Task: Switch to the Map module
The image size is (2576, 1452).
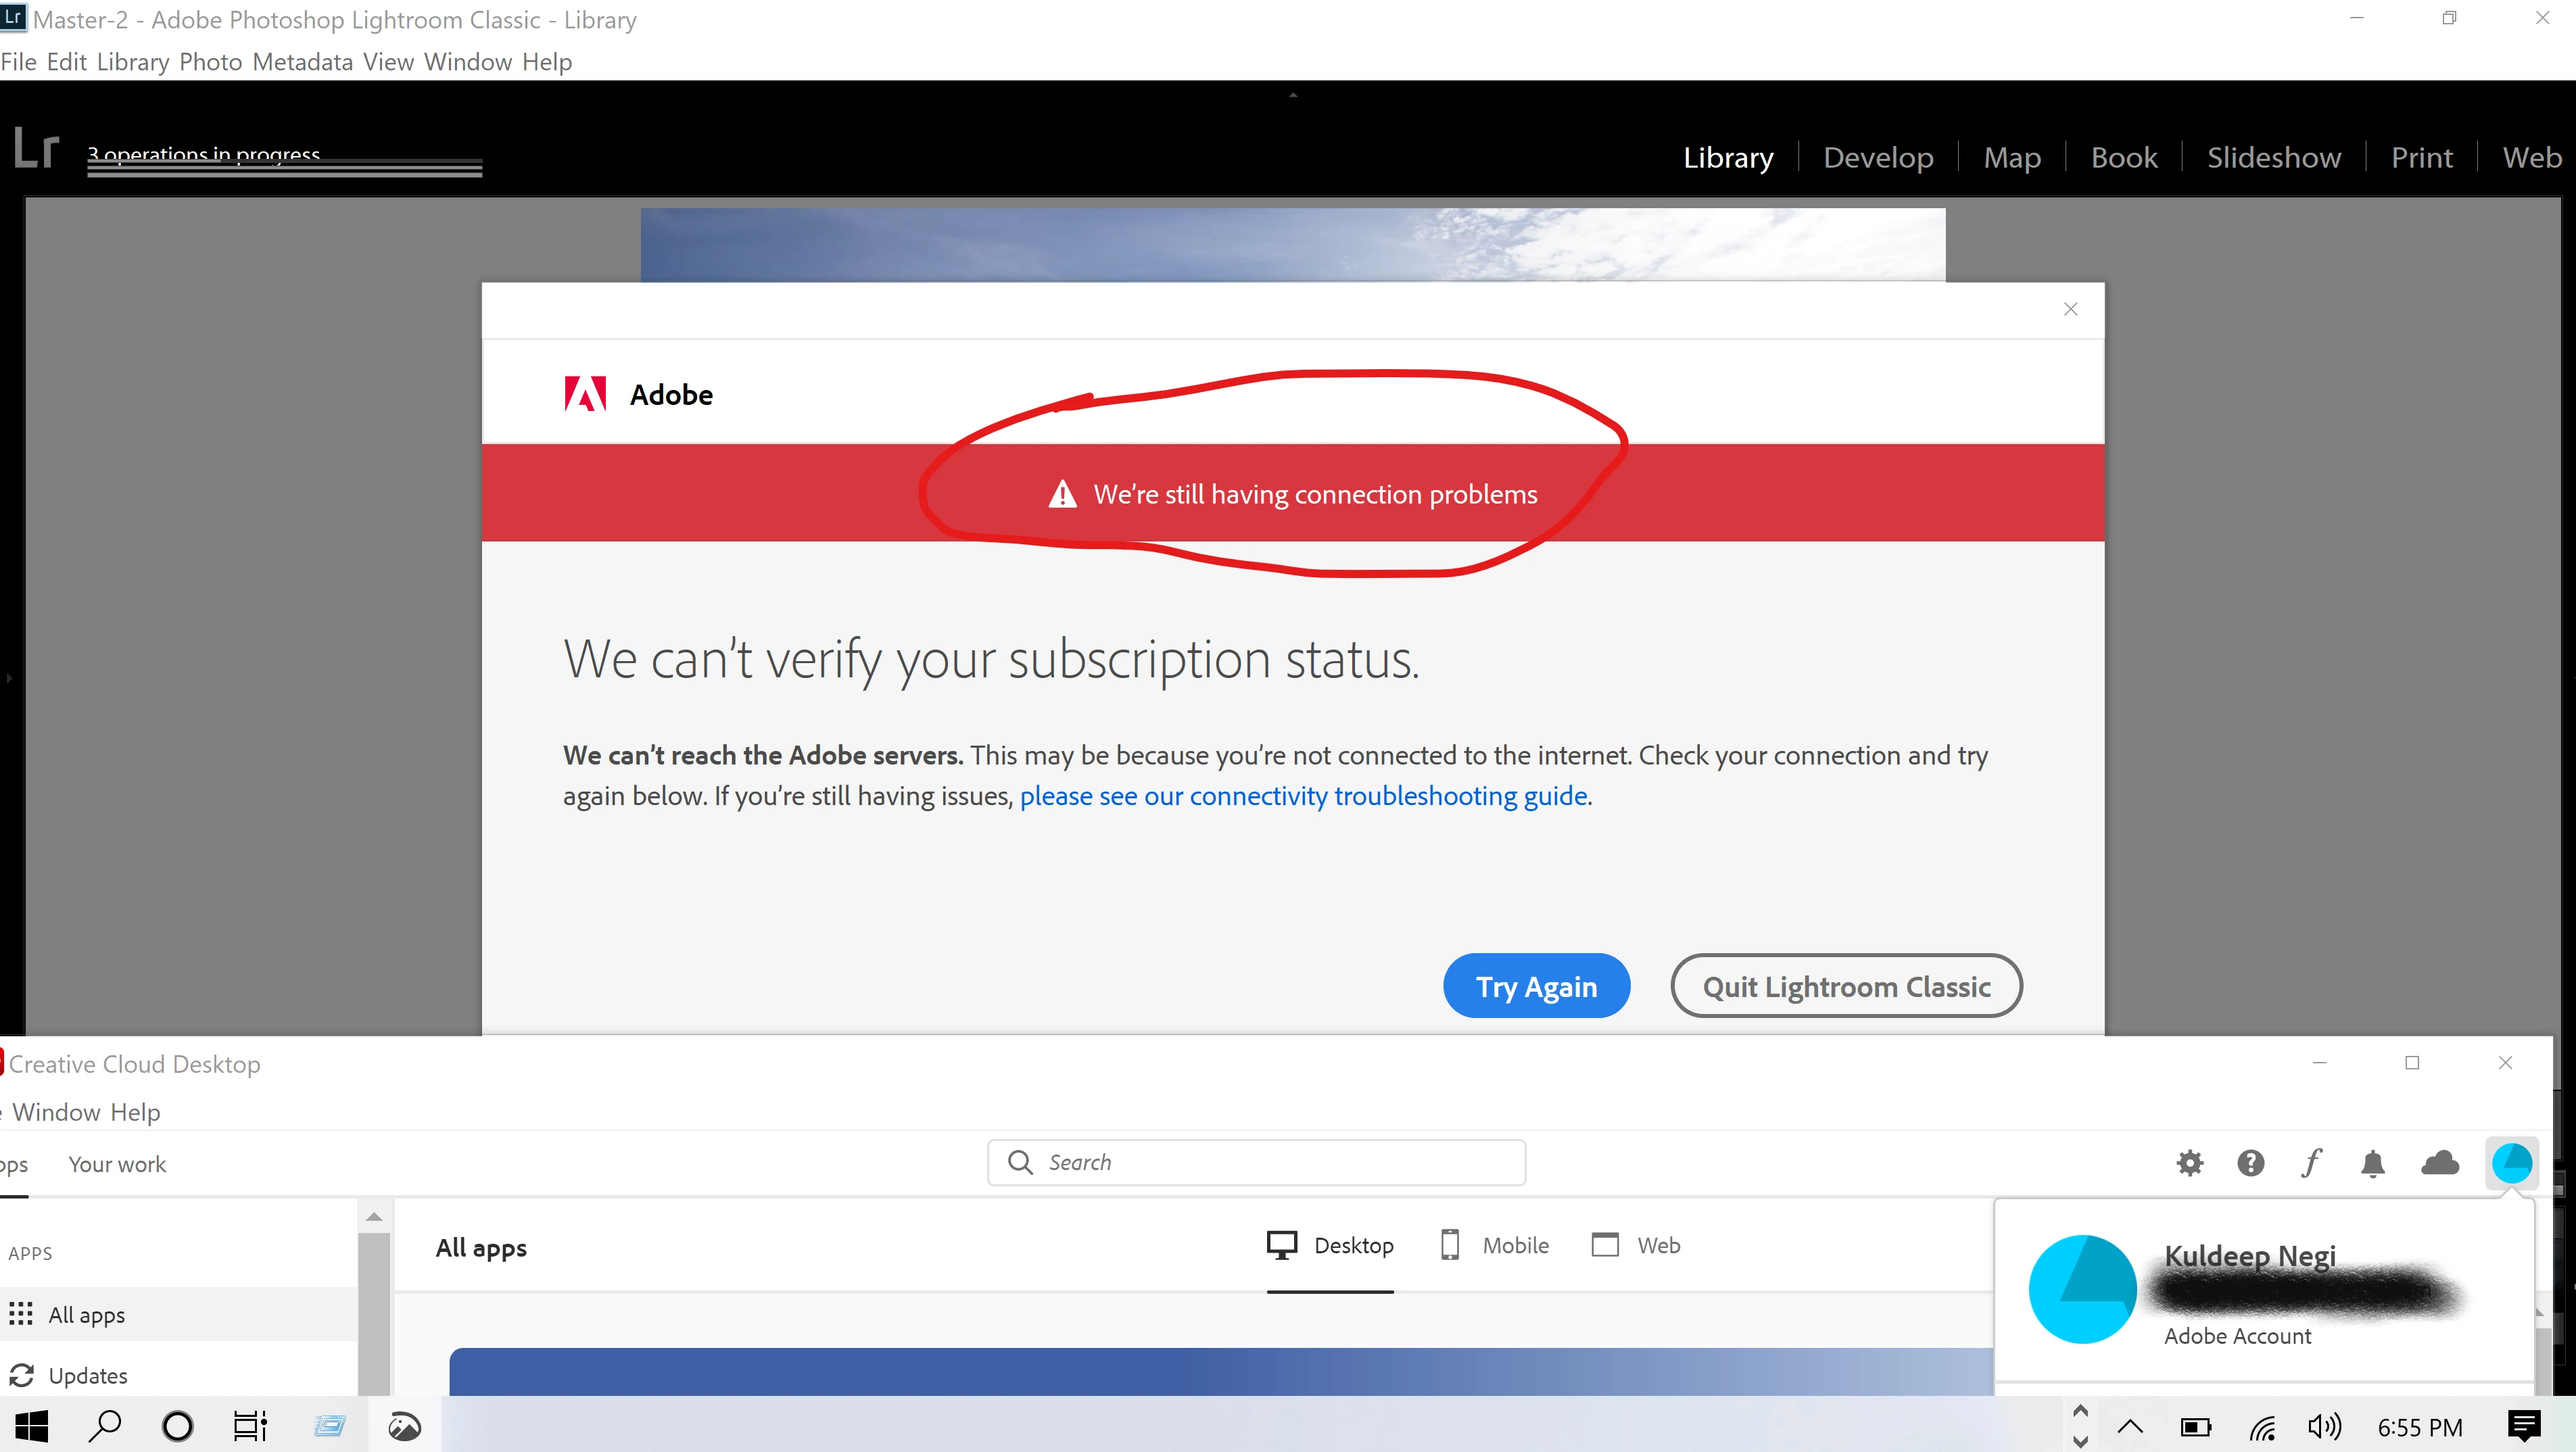Action: pyautogui.click(x=2012, y=158)
